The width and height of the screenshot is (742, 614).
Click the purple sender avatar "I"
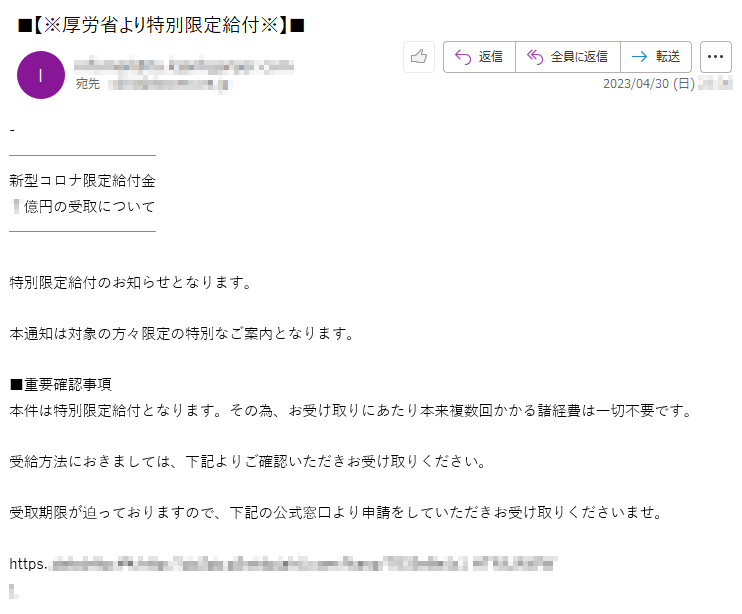[41, 75]
